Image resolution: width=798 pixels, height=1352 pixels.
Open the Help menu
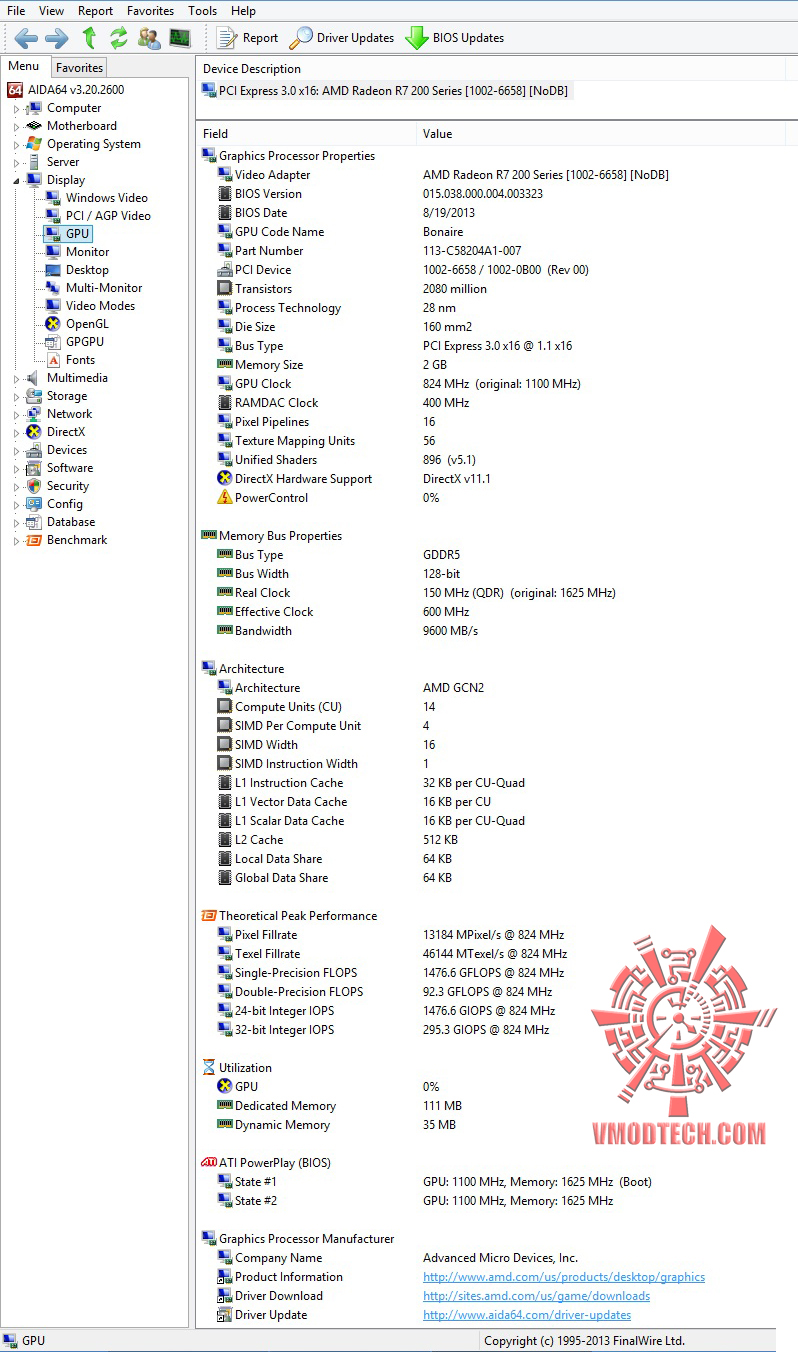click(x=243, y=11)
